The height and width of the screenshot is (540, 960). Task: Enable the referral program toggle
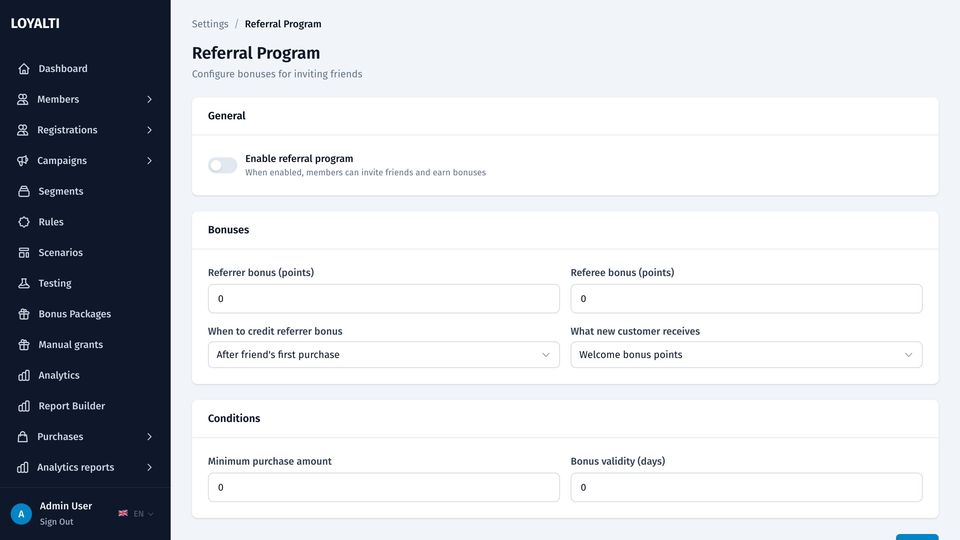pos(222,165)
